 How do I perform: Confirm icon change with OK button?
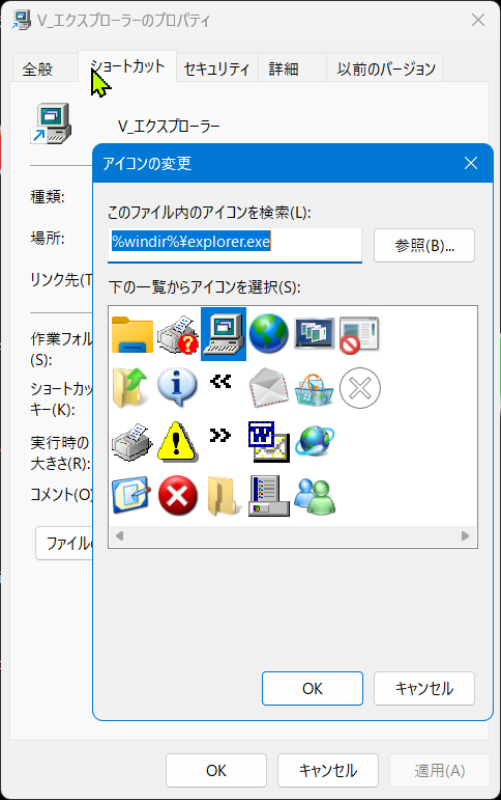(x=312, y=689)
